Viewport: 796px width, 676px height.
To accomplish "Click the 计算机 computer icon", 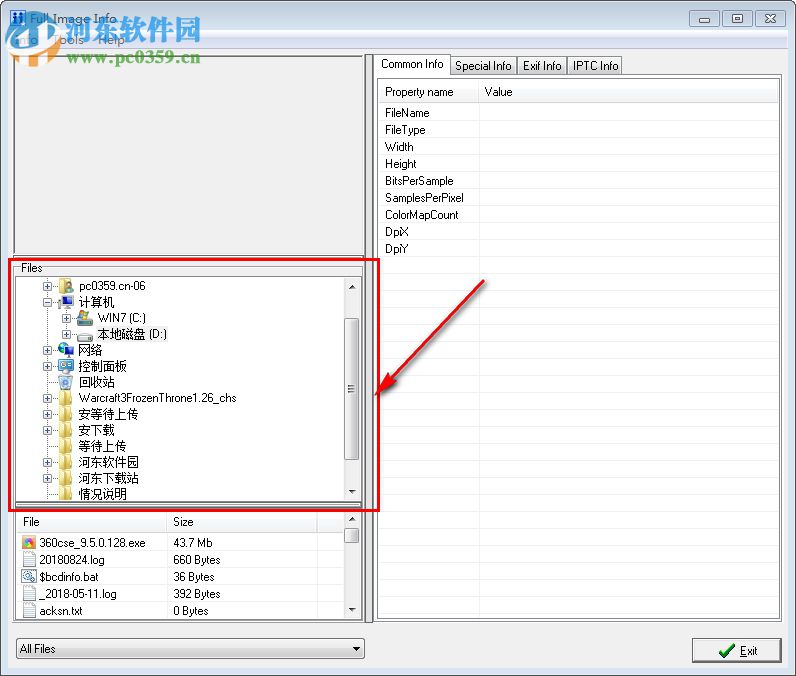I will [x=66, y=302].
